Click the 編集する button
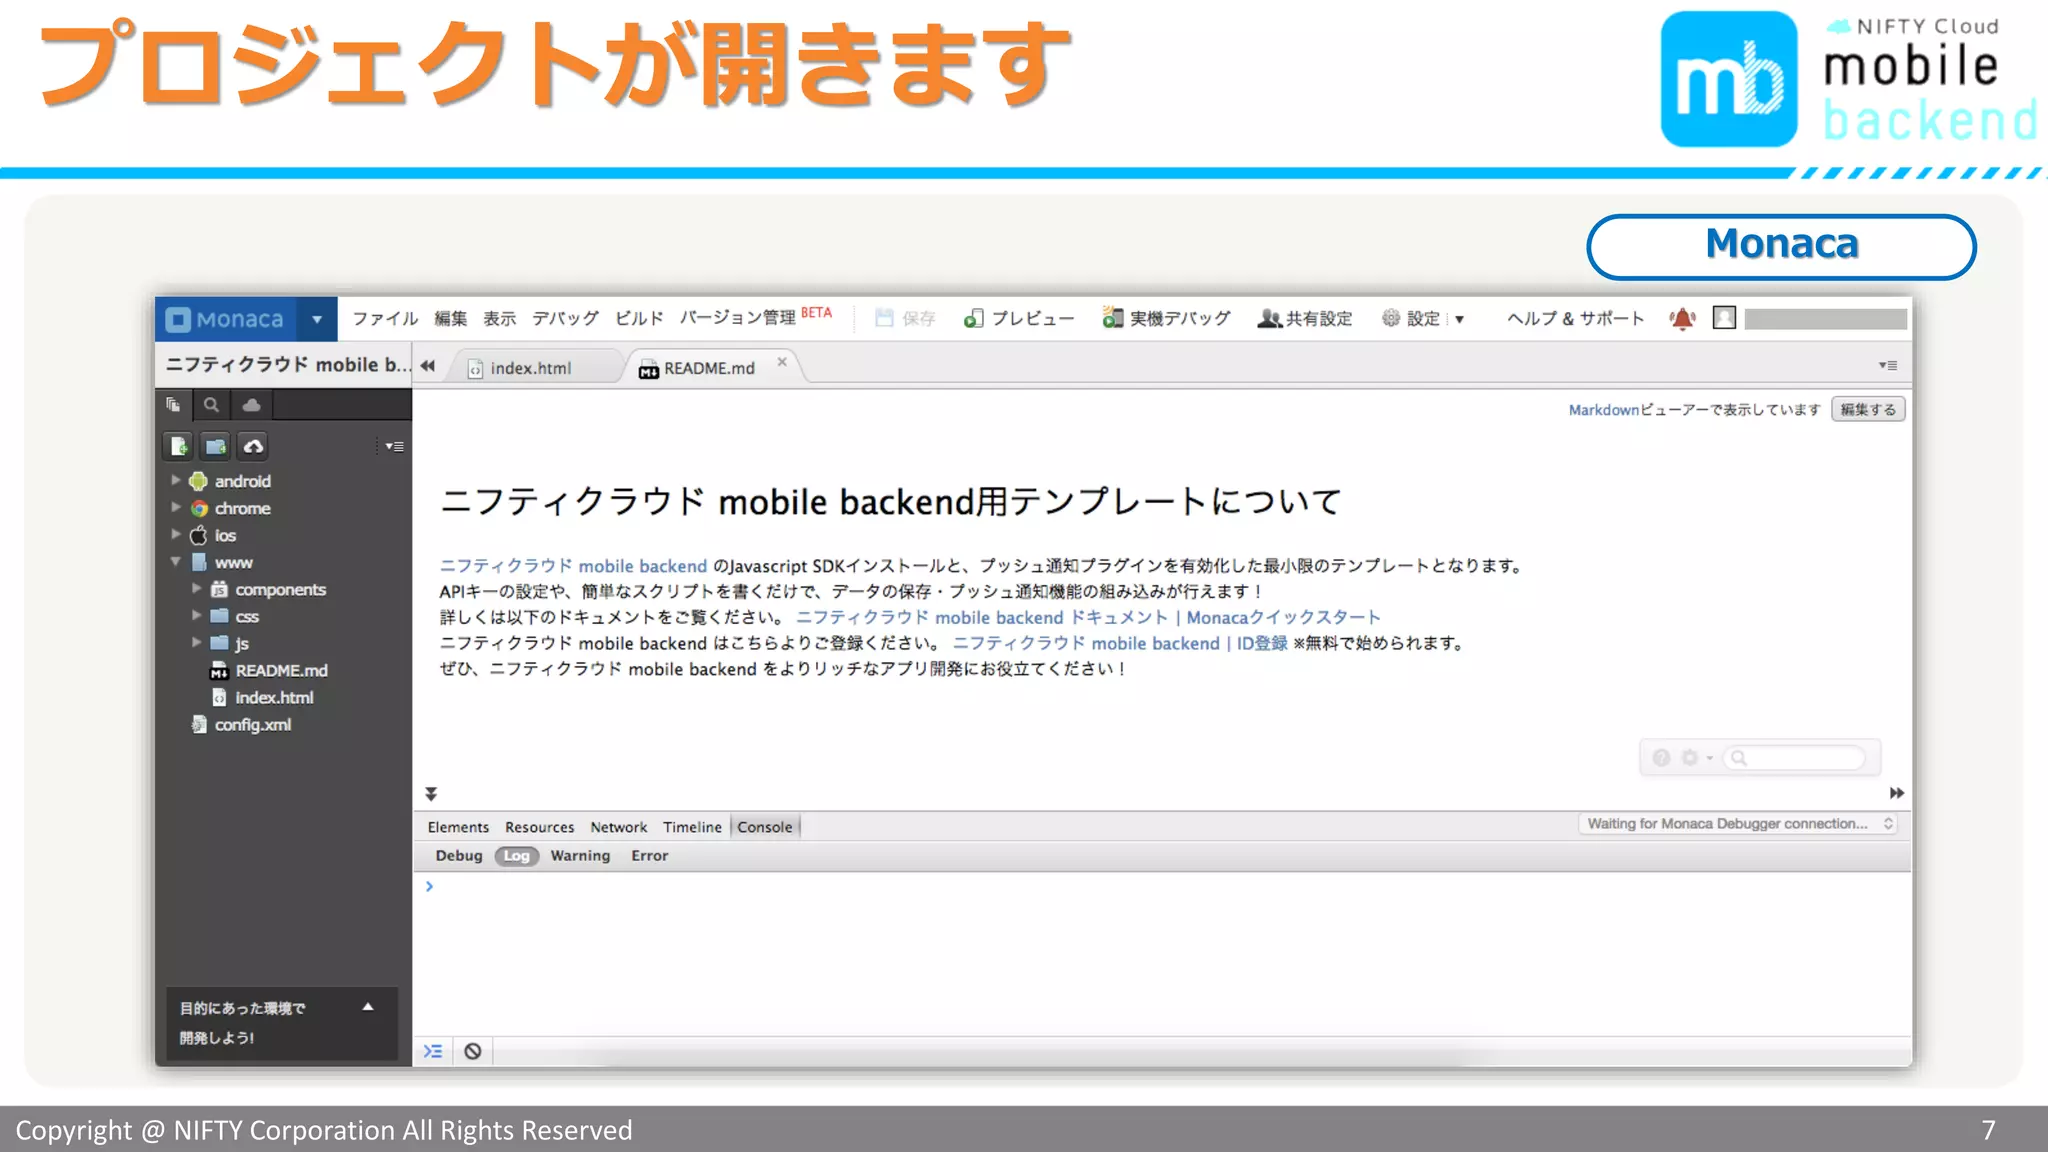This screenshot has height=1152, width=2048. coord(1867,409)
